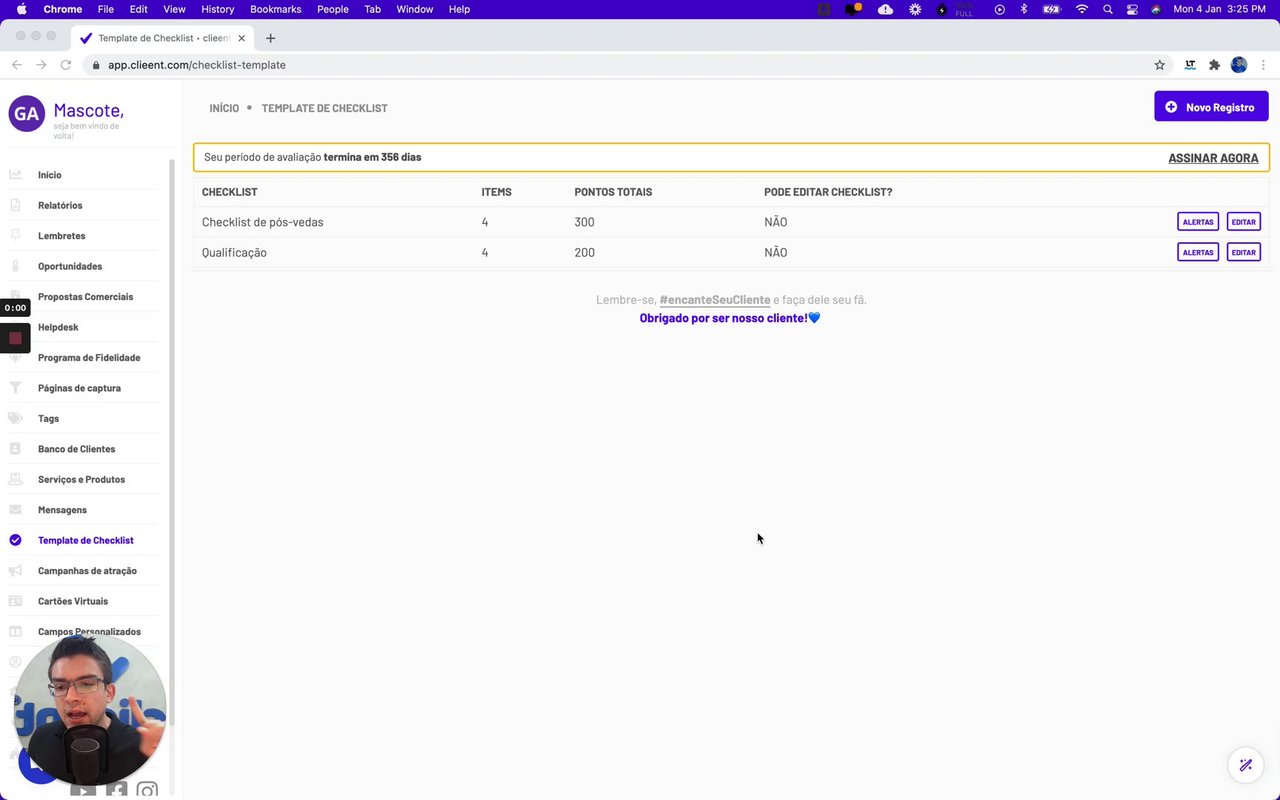This screenshot has height=800, width=1280.
Task: Open the Chrome profile avatar
Action: pos(1239,65)
